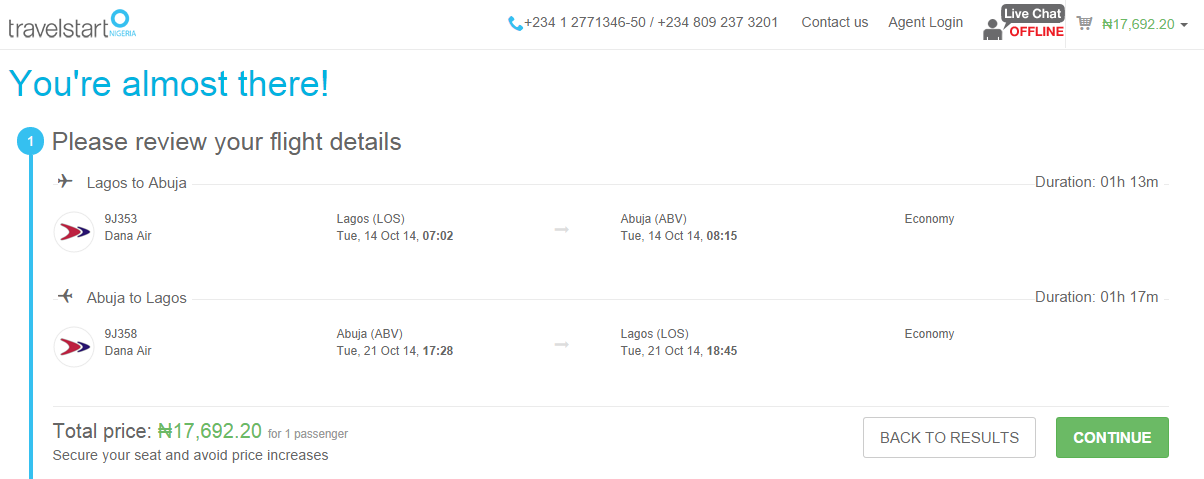Click the step 1 circle marker
This screenshot has width=1204, height=479.
coord(30,142)
